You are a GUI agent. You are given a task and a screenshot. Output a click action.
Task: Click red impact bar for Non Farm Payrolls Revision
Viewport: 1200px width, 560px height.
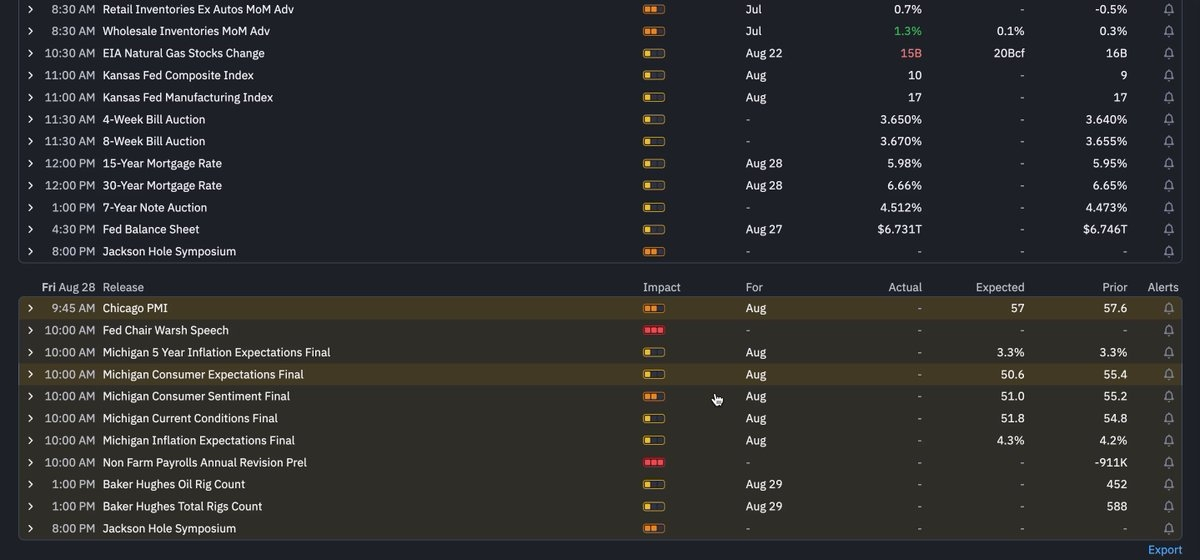pyautogui.click(x=654, y=462)
